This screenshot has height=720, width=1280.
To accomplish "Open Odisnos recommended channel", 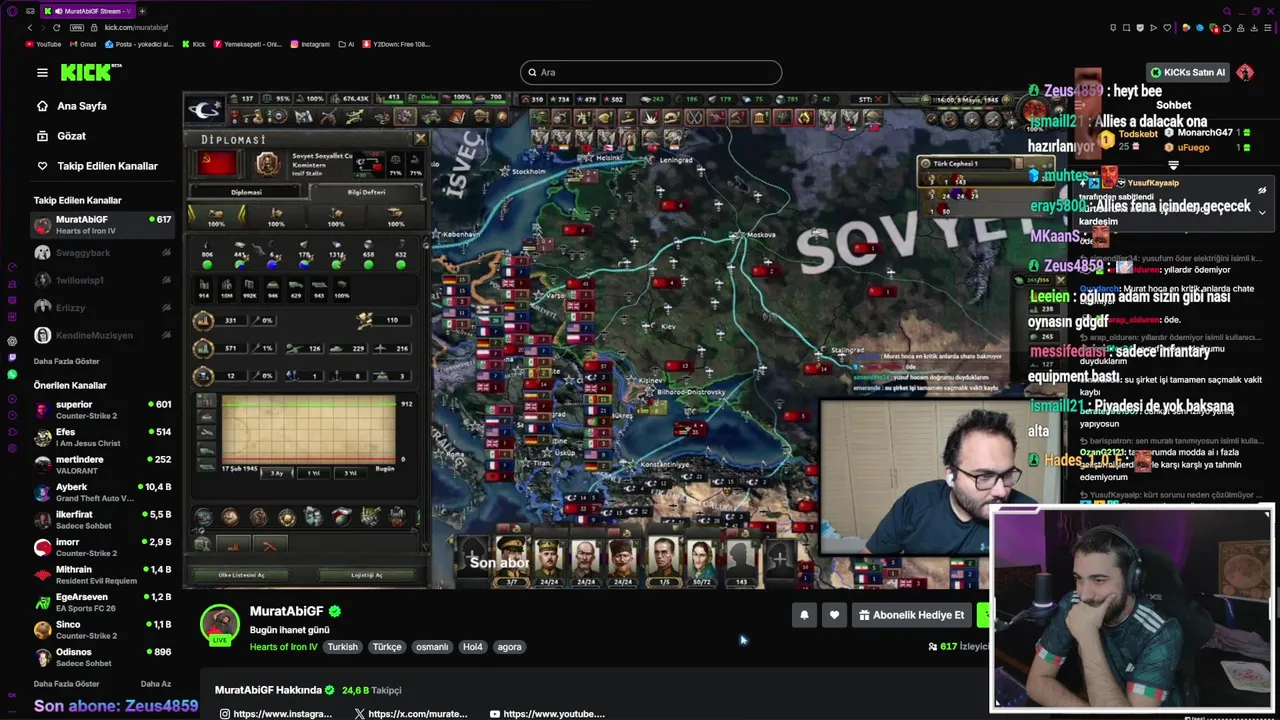I will 103,657.
